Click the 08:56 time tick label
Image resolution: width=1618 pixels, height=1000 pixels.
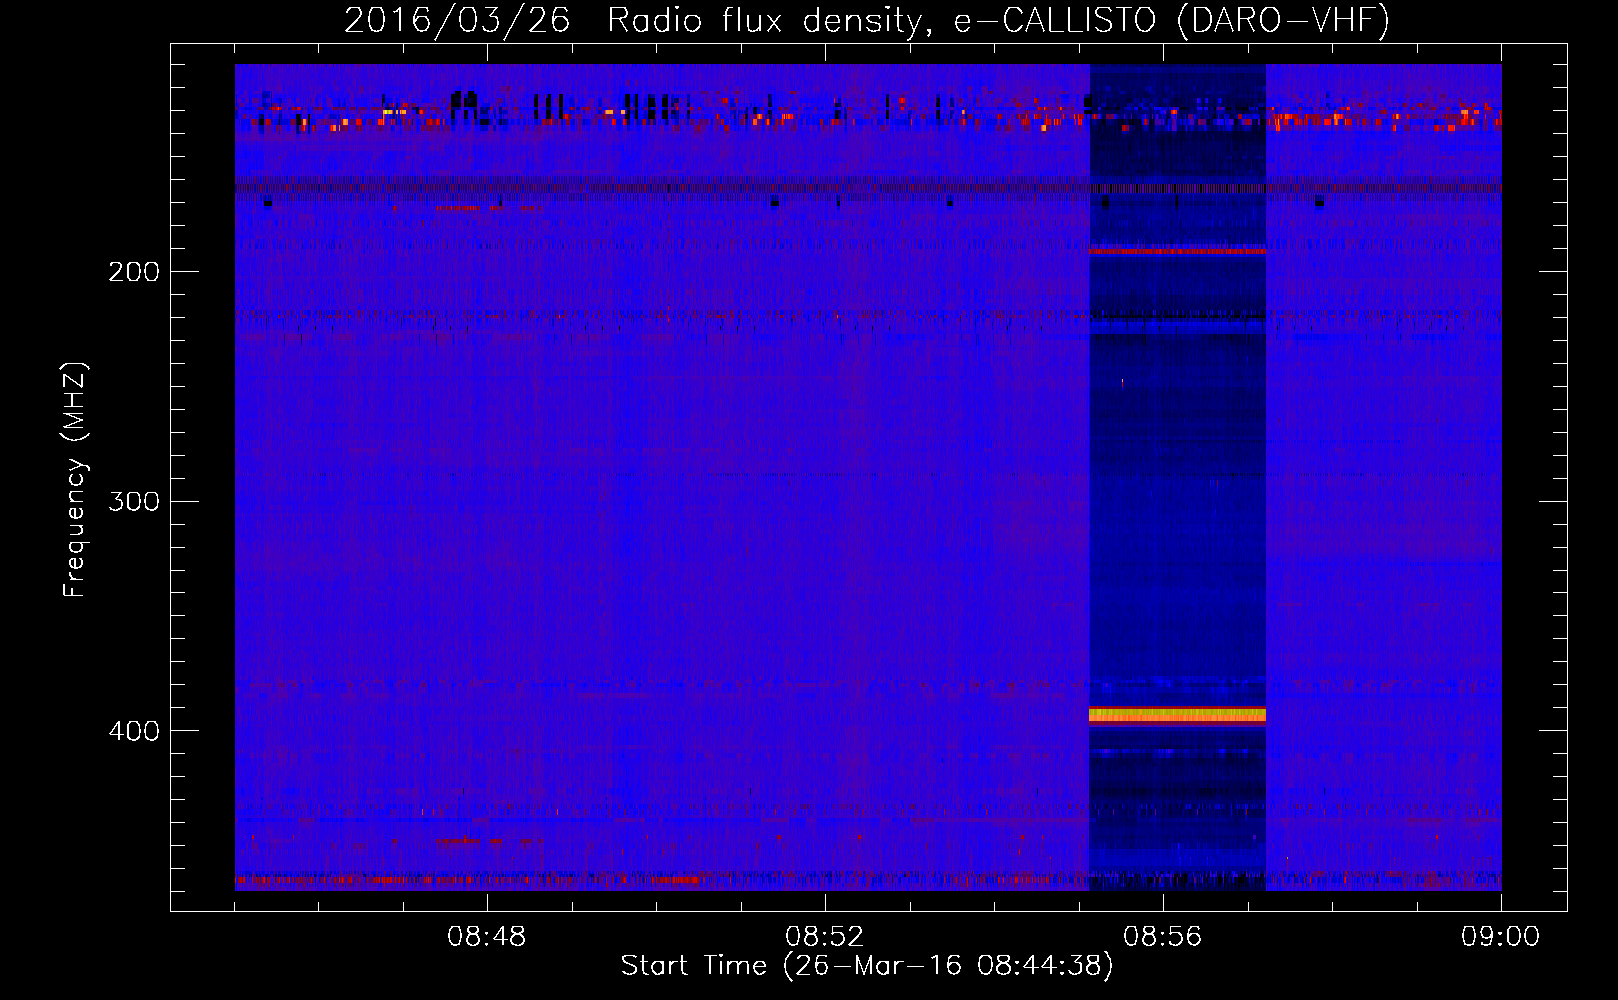1163,937
